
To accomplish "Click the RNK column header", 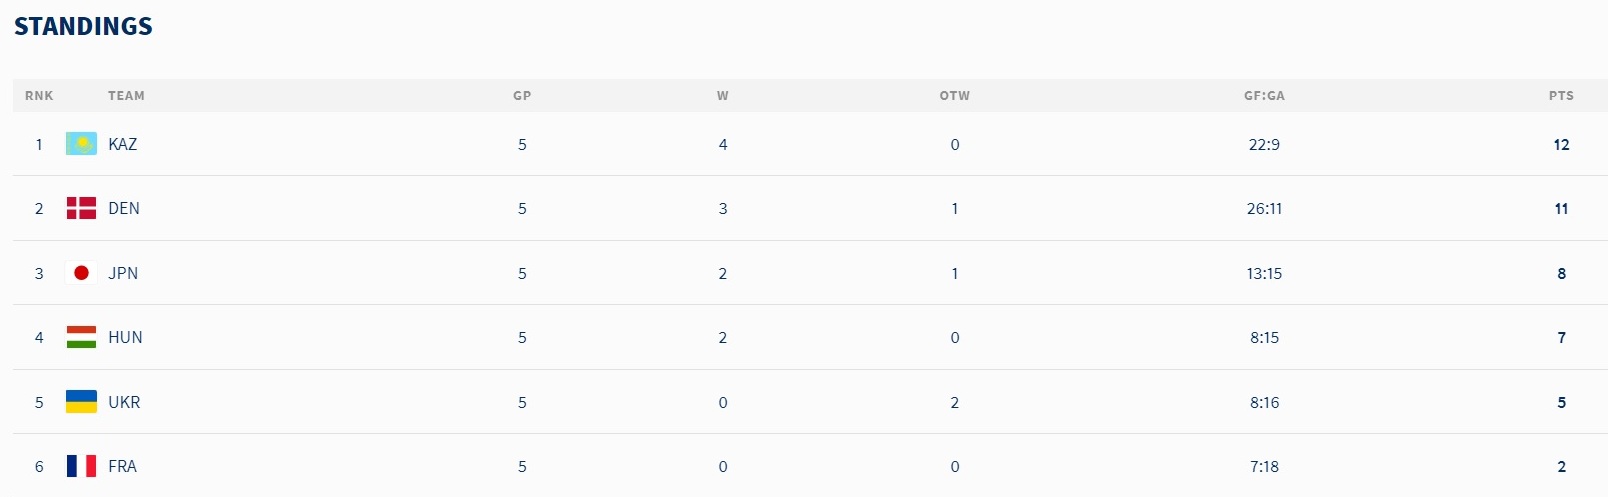I will click(x=39, y=96).
